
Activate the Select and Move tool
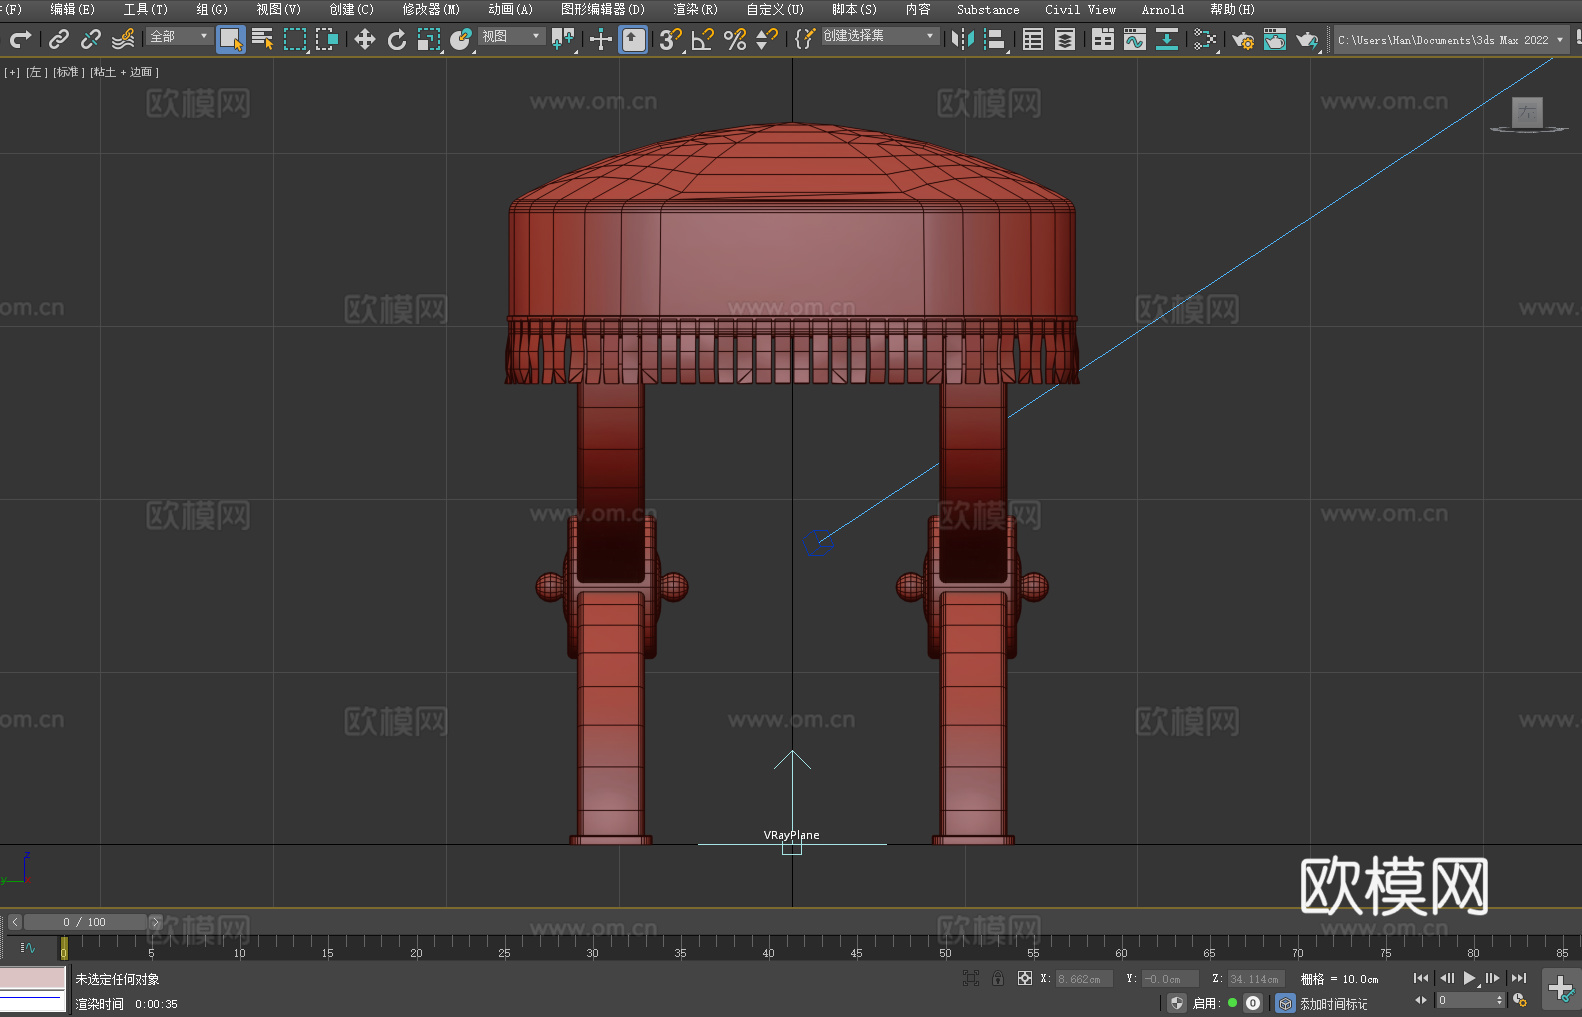click(365, 39)
